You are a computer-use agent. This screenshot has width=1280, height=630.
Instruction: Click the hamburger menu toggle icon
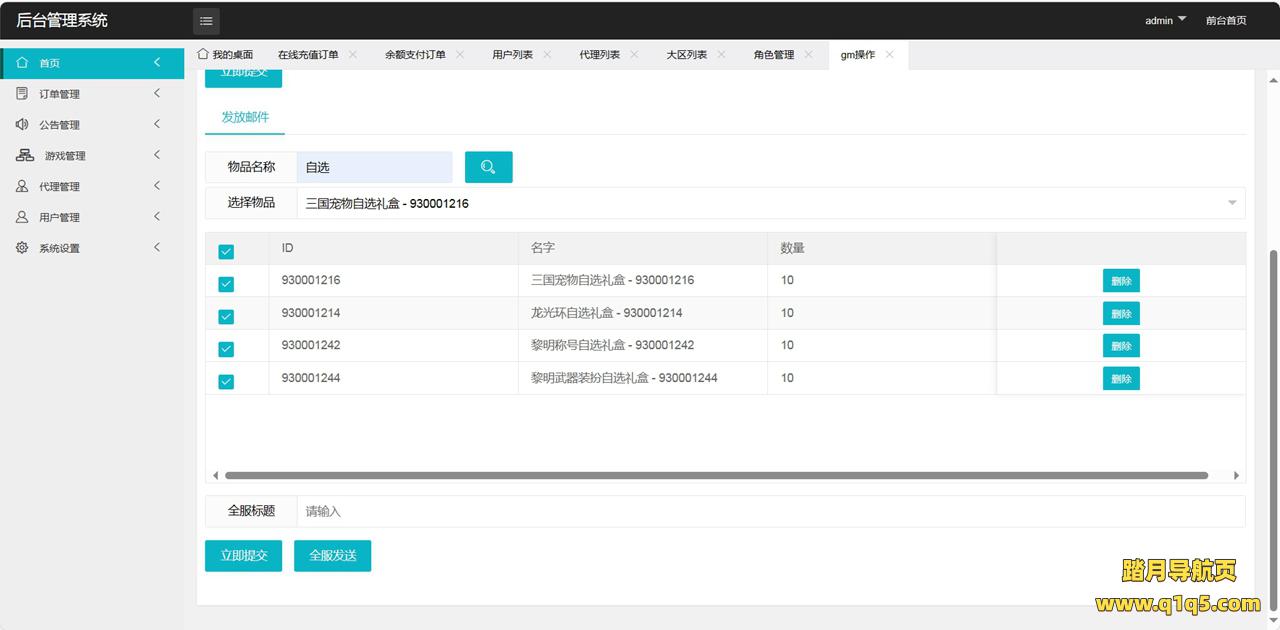tap(206, 21)
